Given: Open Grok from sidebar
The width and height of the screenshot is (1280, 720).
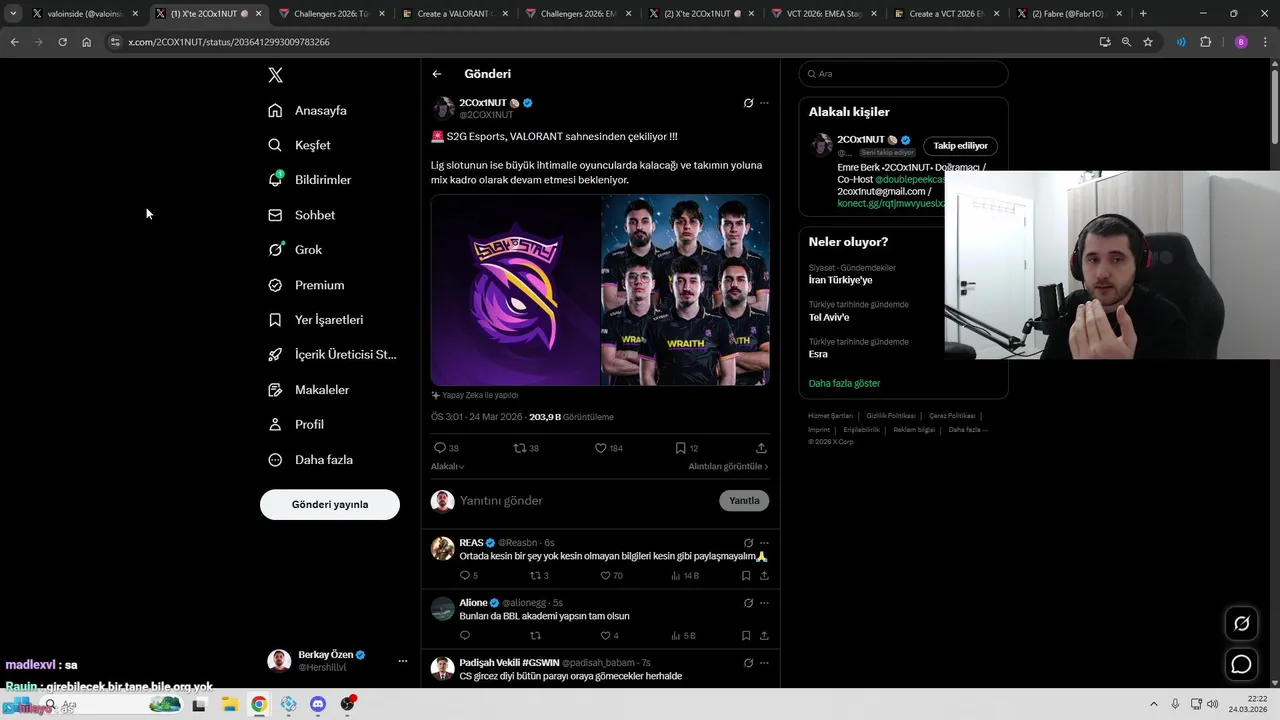Looking at the screenshot, I should tap(295, 250).
